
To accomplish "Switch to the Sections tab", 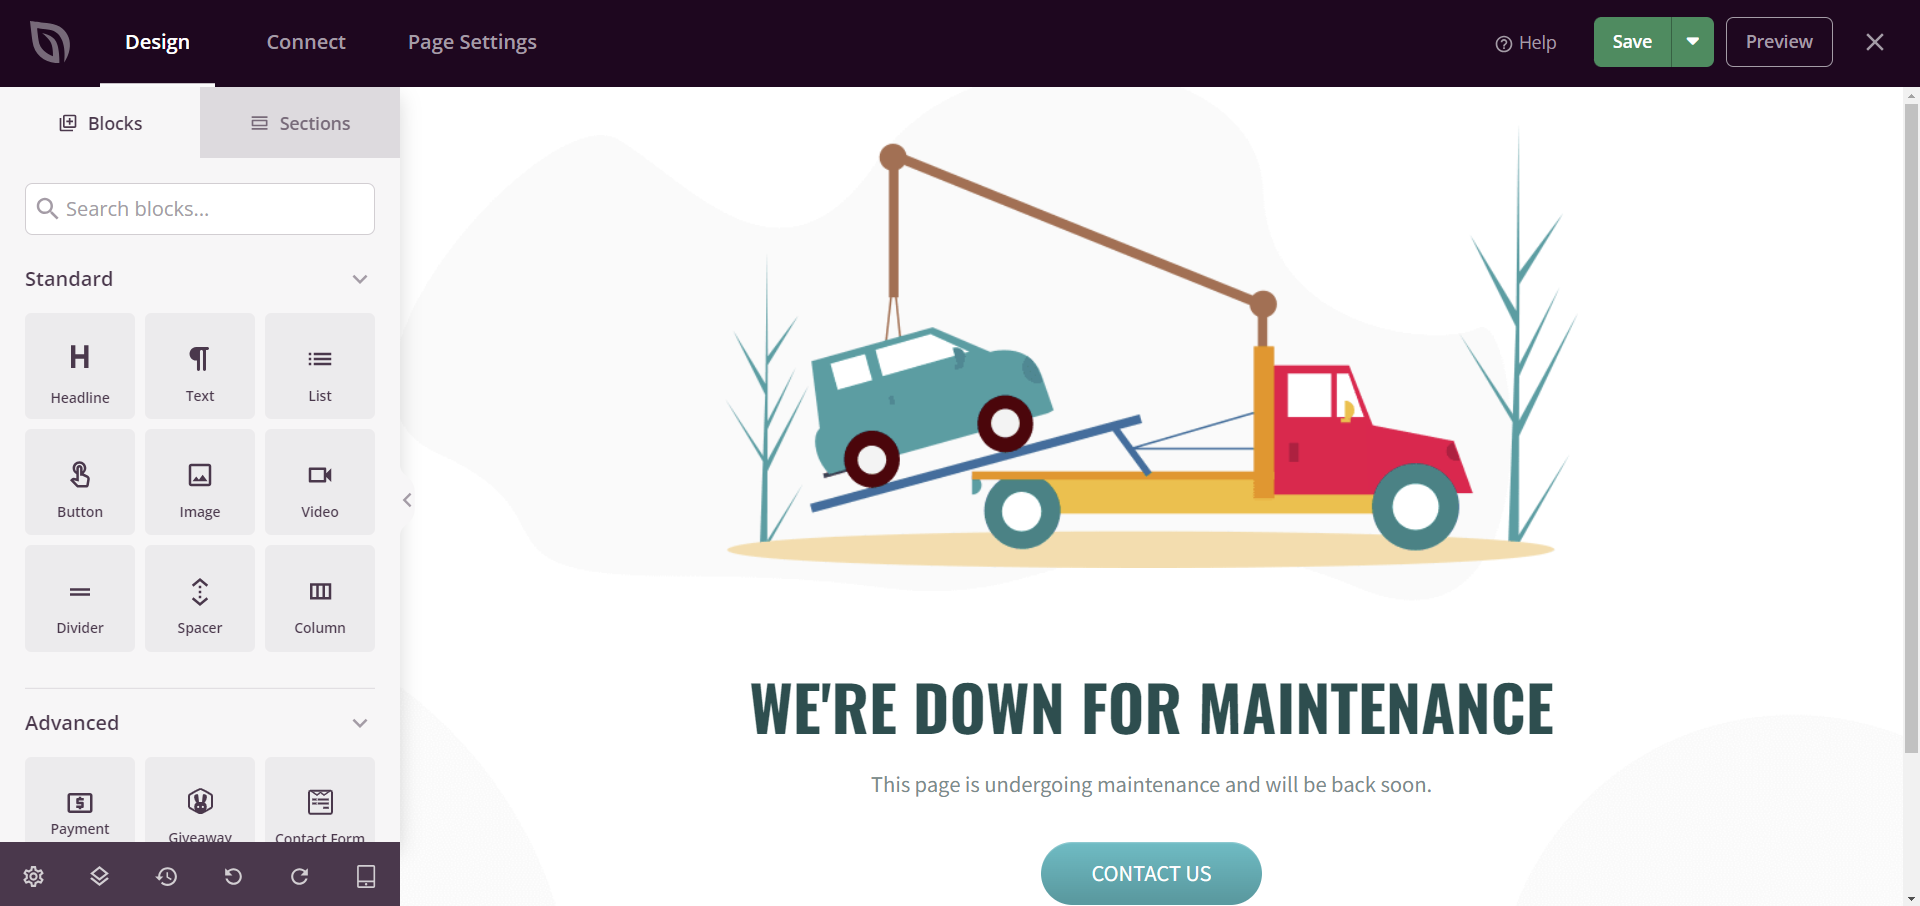I will coord(299,122).
